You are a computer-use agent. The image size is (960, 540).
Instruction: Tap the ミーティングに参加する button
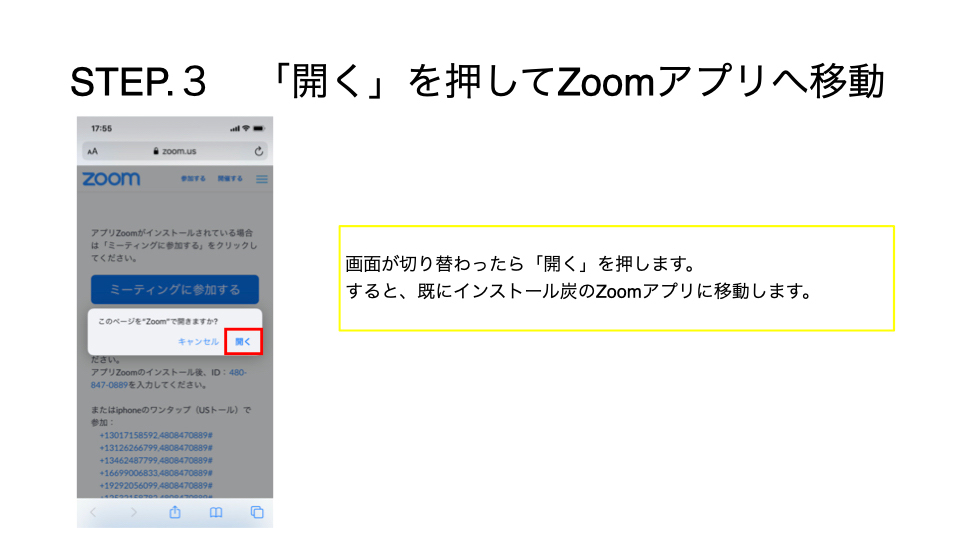175,290
